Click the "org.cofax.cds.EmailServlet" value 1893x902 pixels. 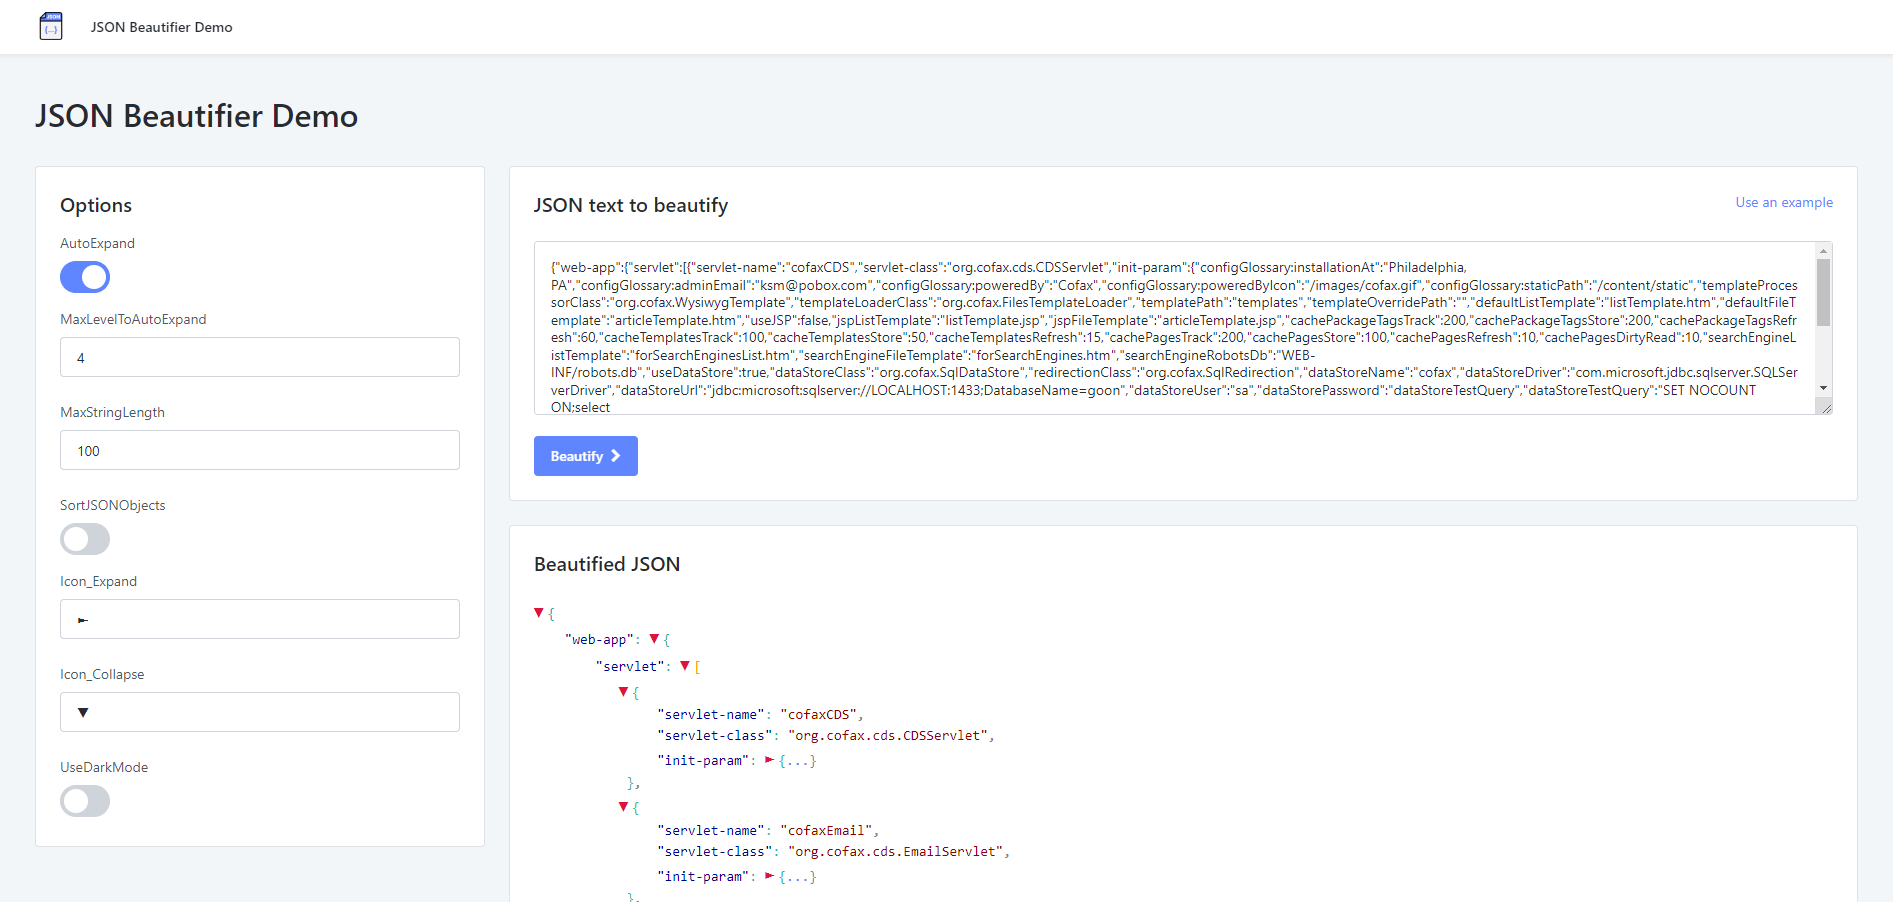(x=896, y=851)
